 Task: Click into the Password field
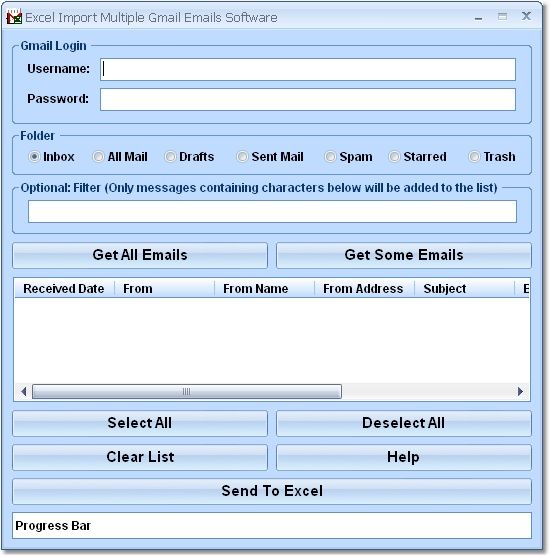[308, 99]
